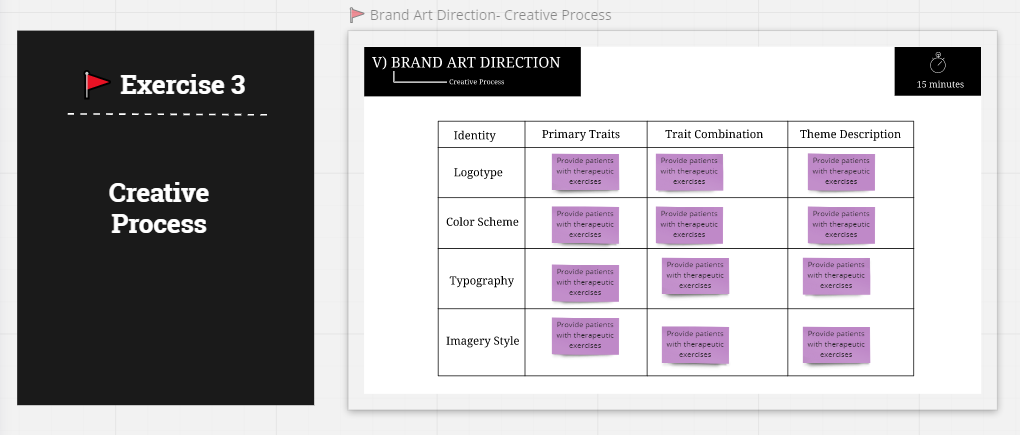Click the stopwatch icon above 15 minutes
The width and height of the screenshot is (1020, 435).
(938, 64)
